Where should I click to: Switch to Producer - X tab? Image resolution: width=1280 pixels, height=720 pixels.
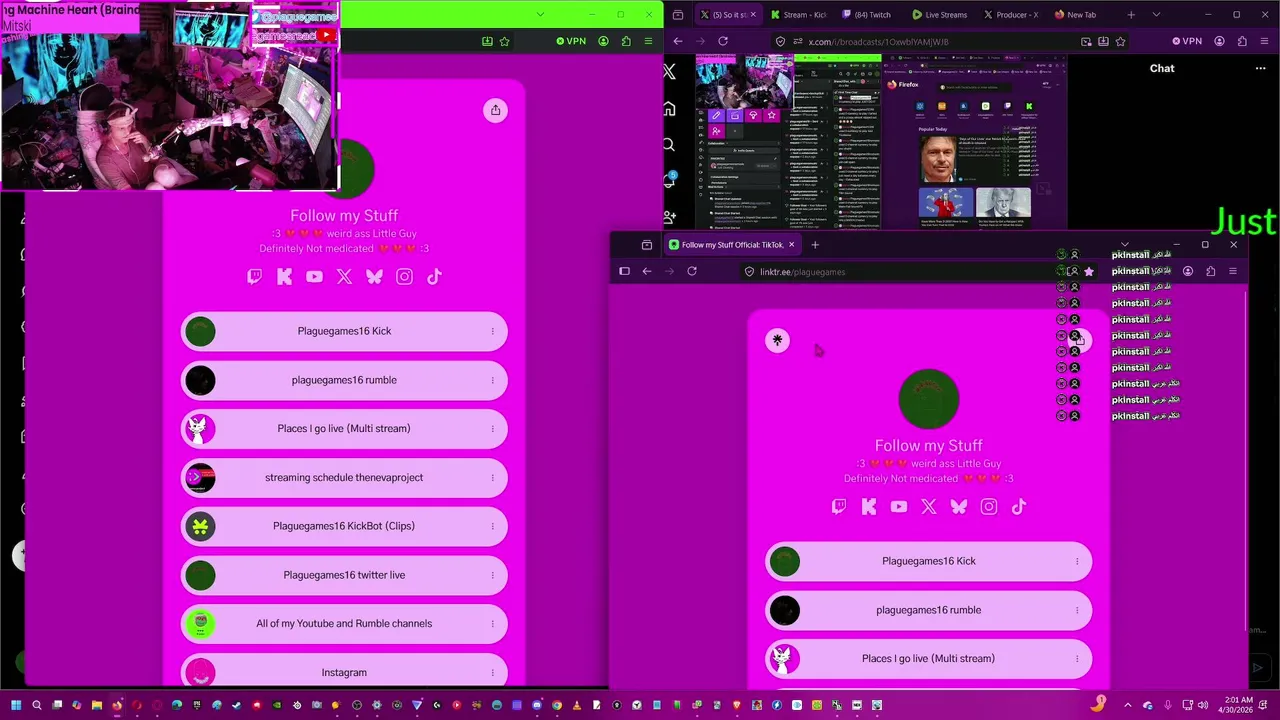(x=1011, y=15)
